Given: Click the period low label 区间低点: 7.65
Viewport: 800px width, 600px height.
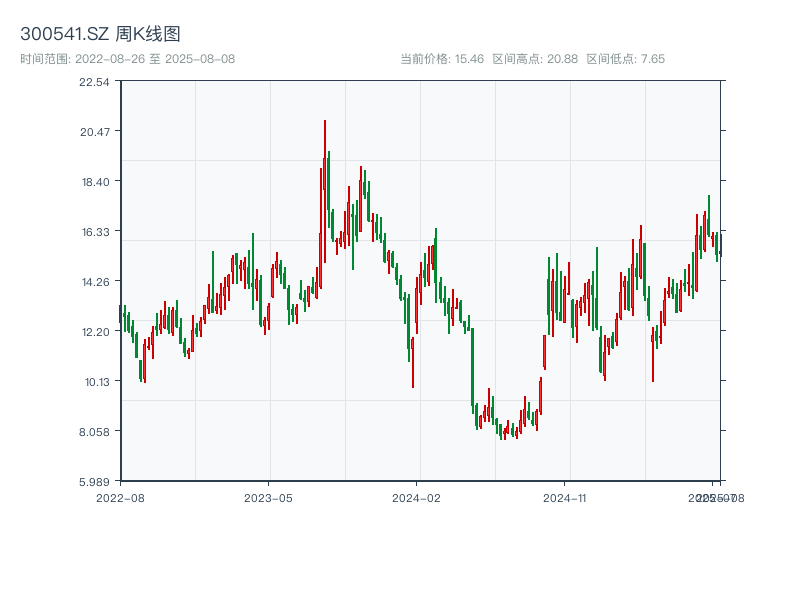Looking at the screenshot, I should (626, 59).
